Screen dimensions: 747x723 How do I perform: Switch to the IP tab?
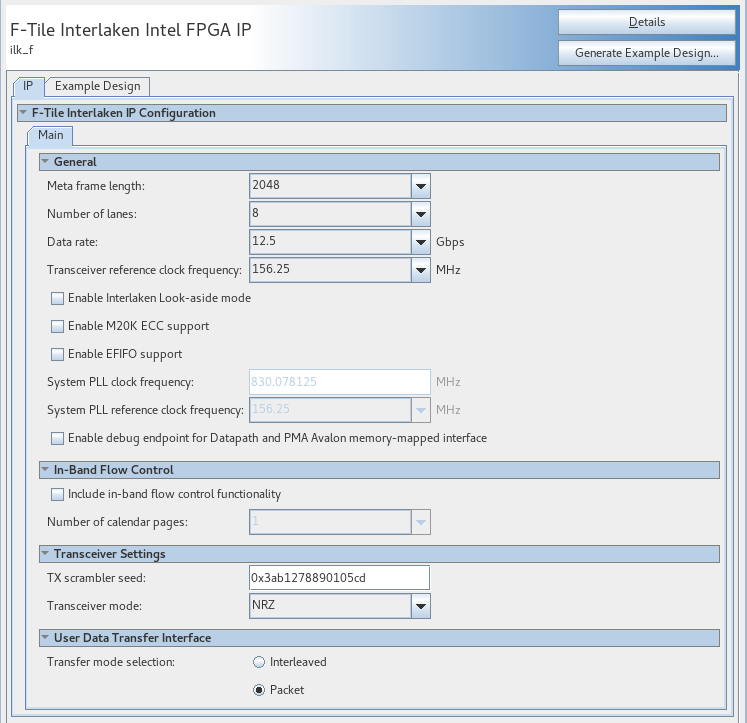pyautogui.click(x=28, y=86)
